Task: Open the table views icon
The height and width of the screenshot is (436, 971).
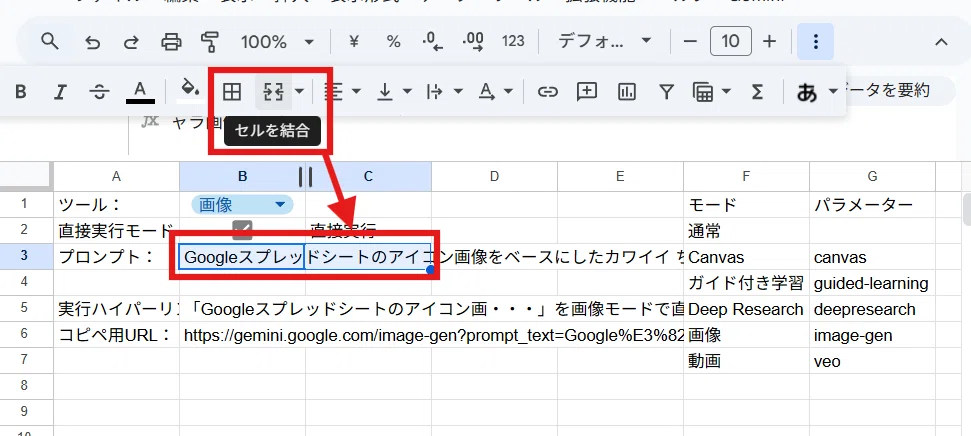Action: pyautogui.click(x=702, y=92)
